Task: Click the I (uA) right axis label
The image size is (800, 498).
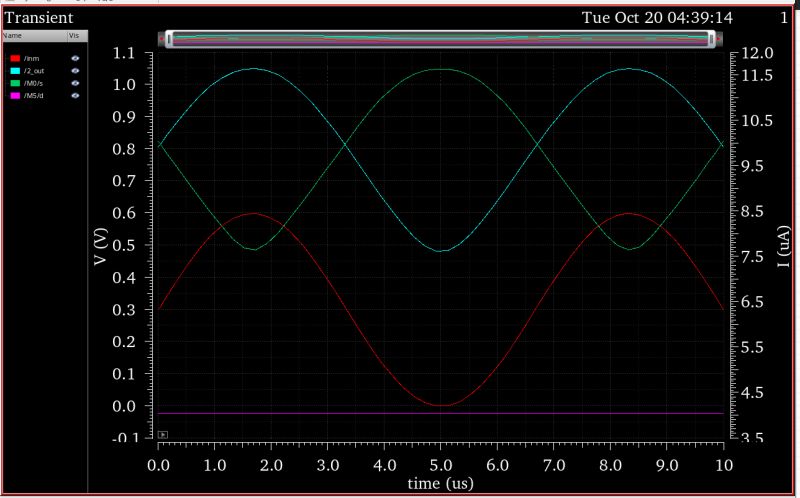Action: [x=783, y=246]
